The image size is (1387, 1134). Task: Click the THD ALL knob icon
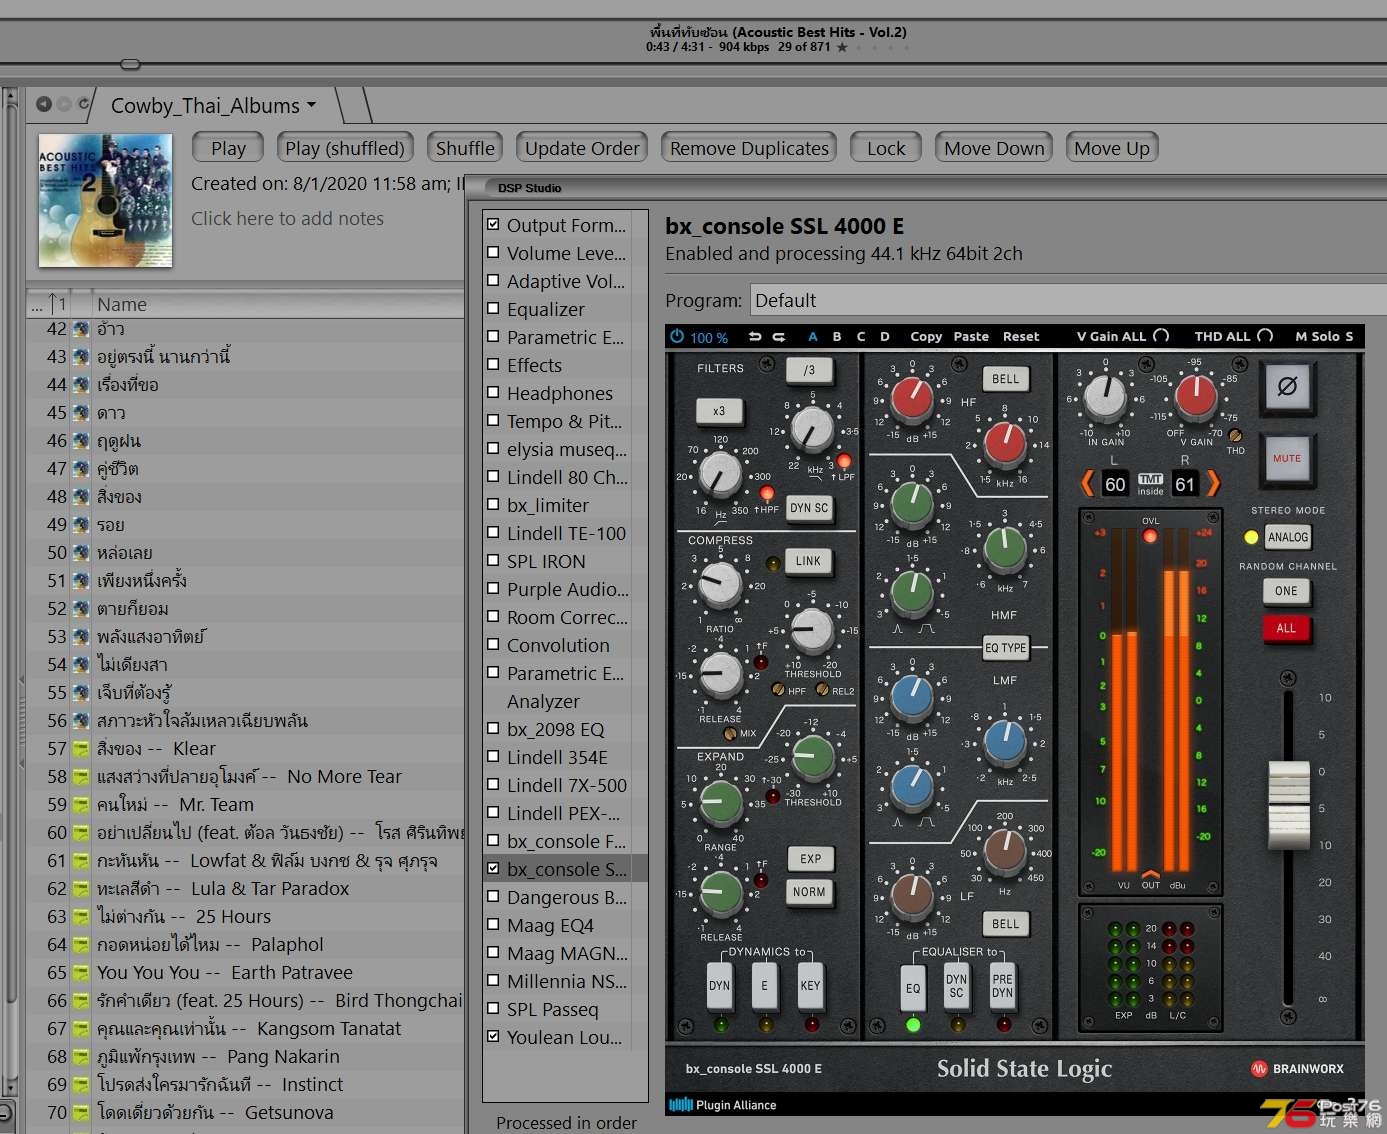[x=1265, y=336]
